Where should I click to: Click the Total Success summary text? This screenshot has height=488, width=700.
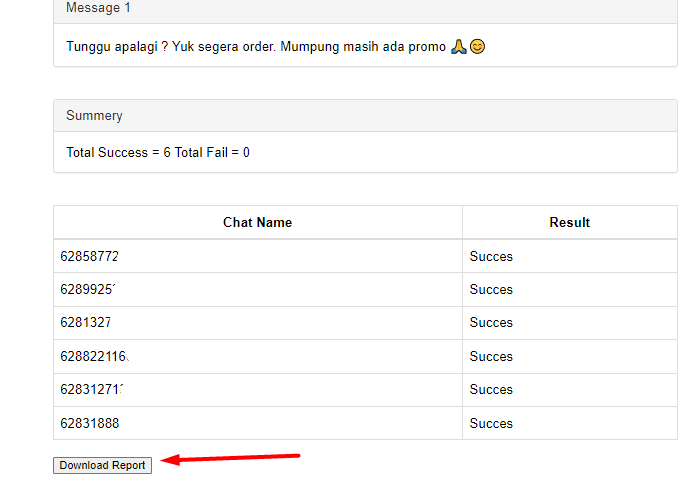point(158,153)
